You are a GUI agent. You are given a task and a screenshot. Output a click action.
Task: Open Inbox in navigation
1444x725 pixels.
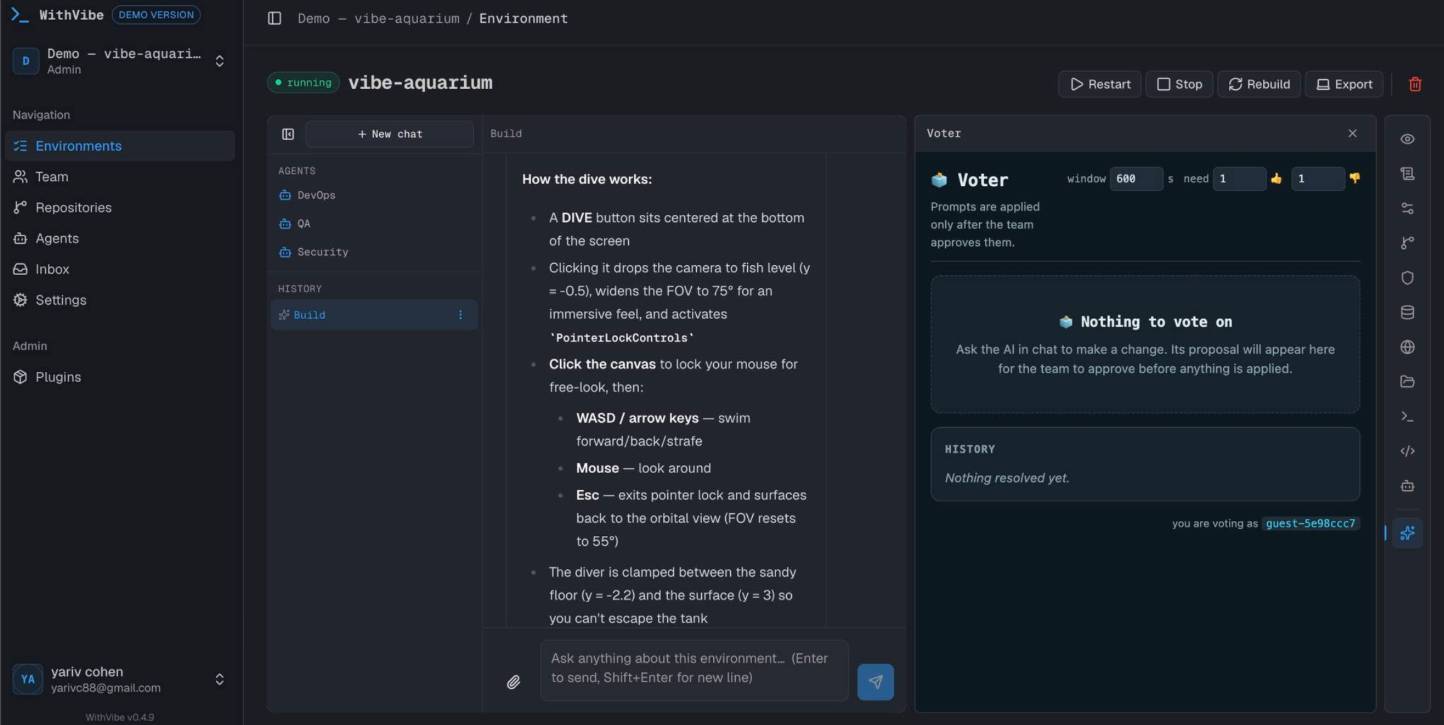point(120,269)
